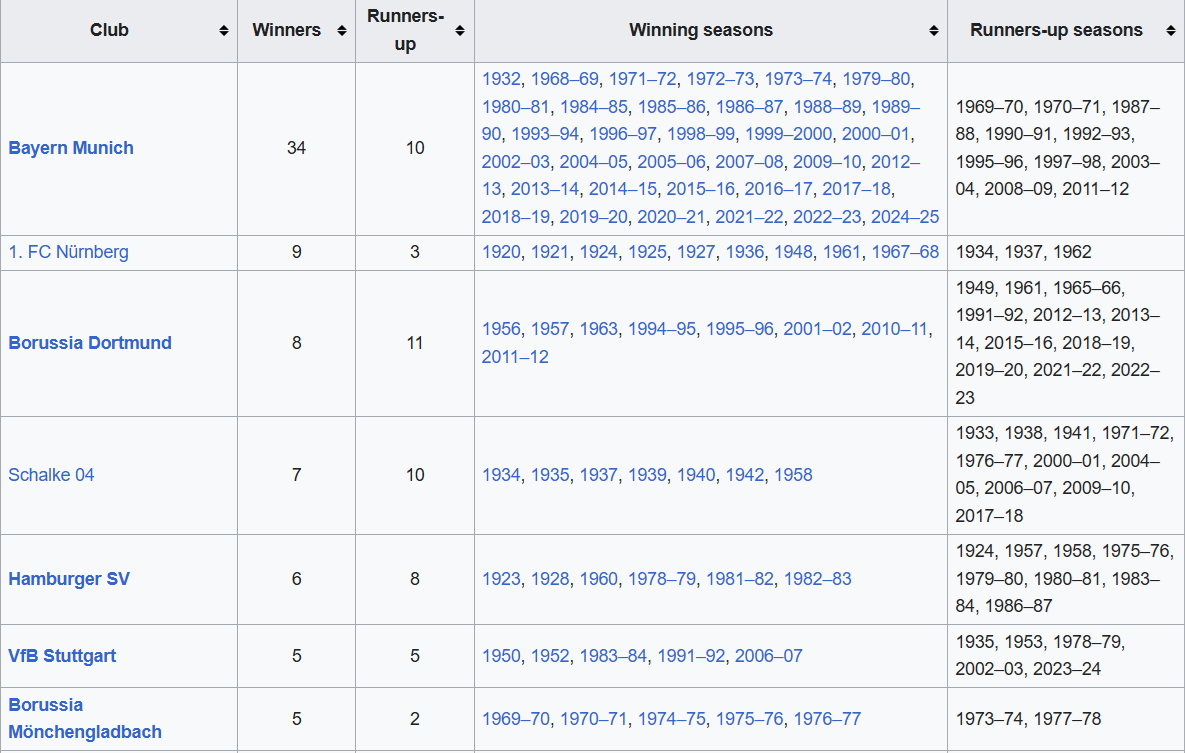The image size is (1185, 753).
Task: Open Schalke's 1934 season link
Action: (x=501, y=475)
